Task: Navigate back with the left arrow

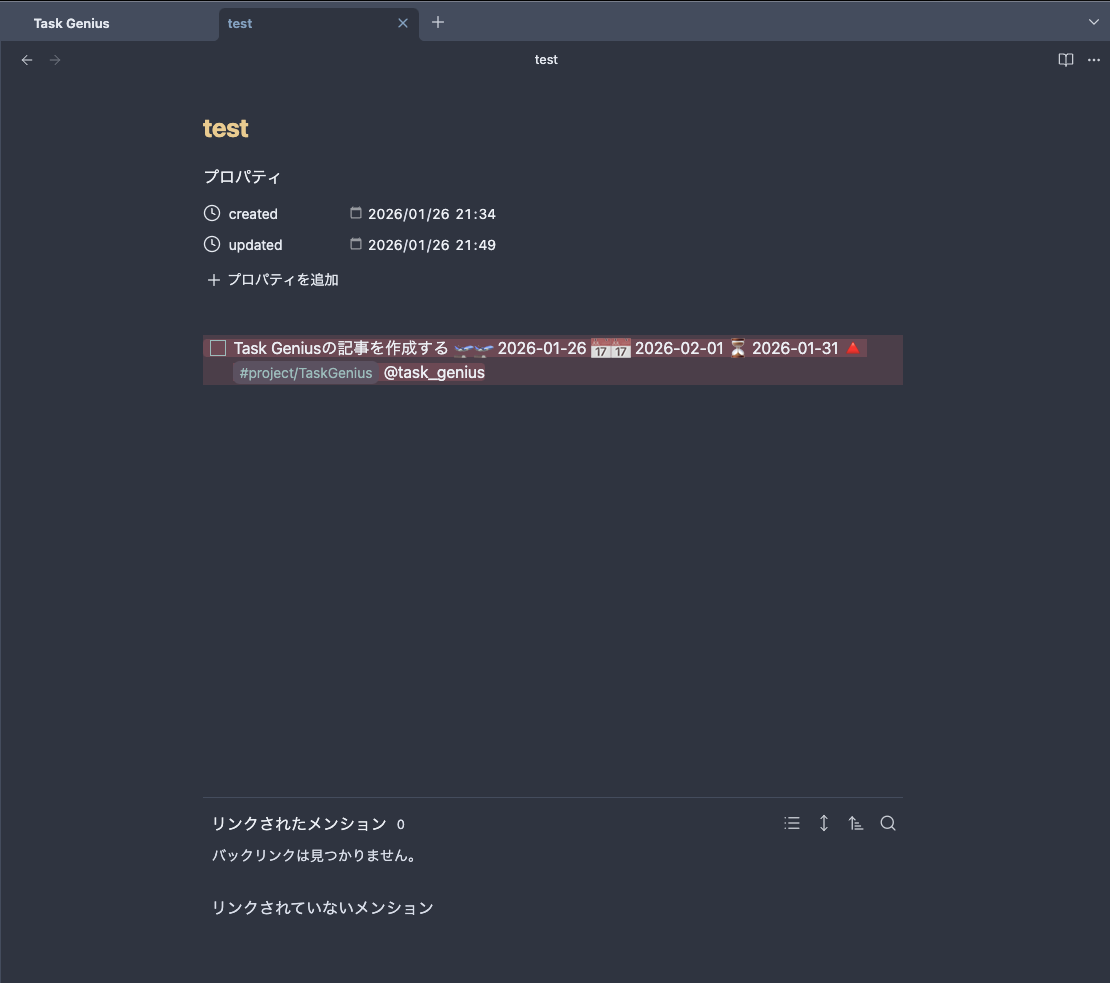Action: click(x=27, y=60)
